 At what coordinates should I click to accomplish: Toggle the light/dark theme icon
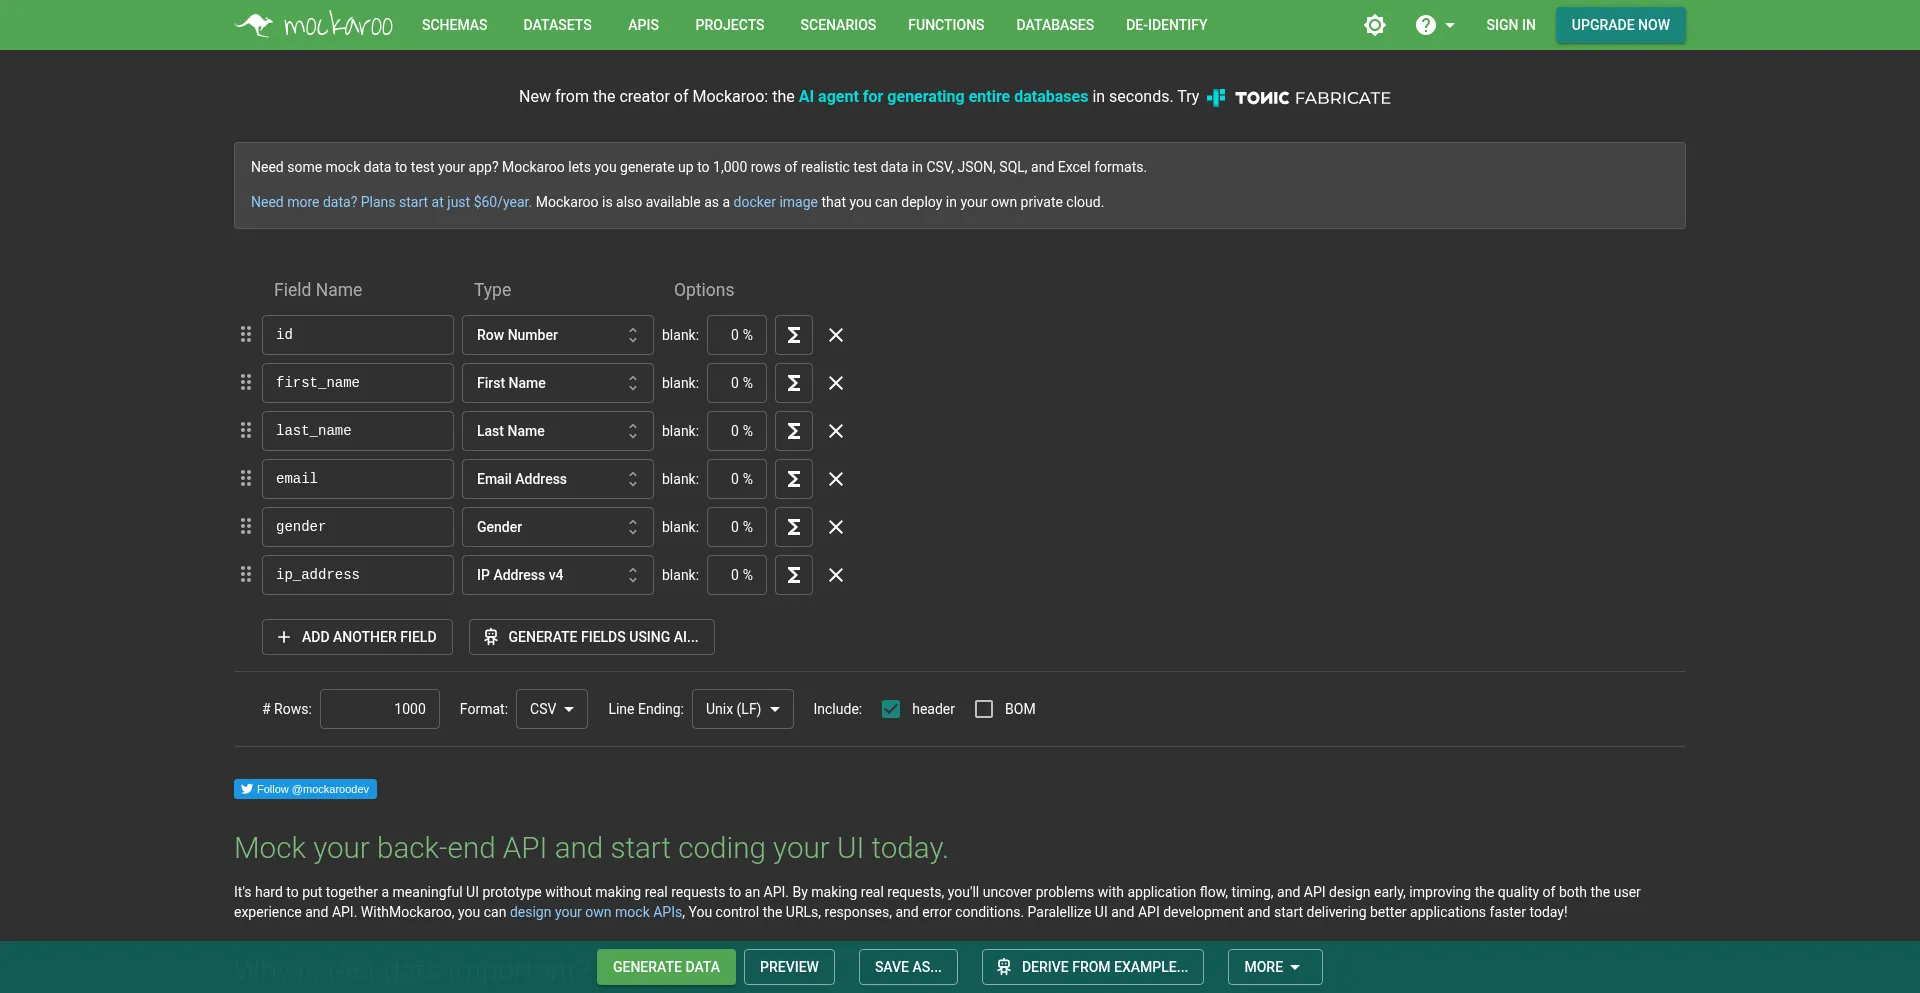coord(1375,25)
